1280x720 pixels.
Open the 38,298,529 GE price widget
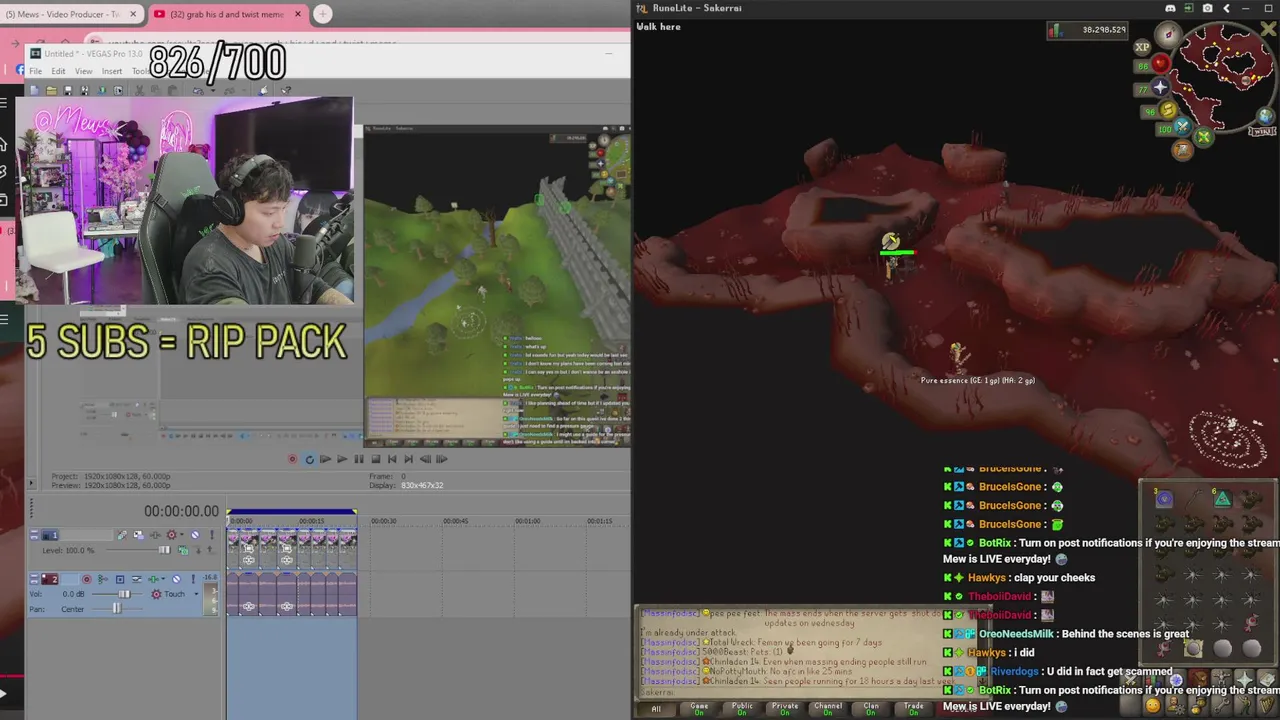pyautogui.click(x=1087, y=30)
